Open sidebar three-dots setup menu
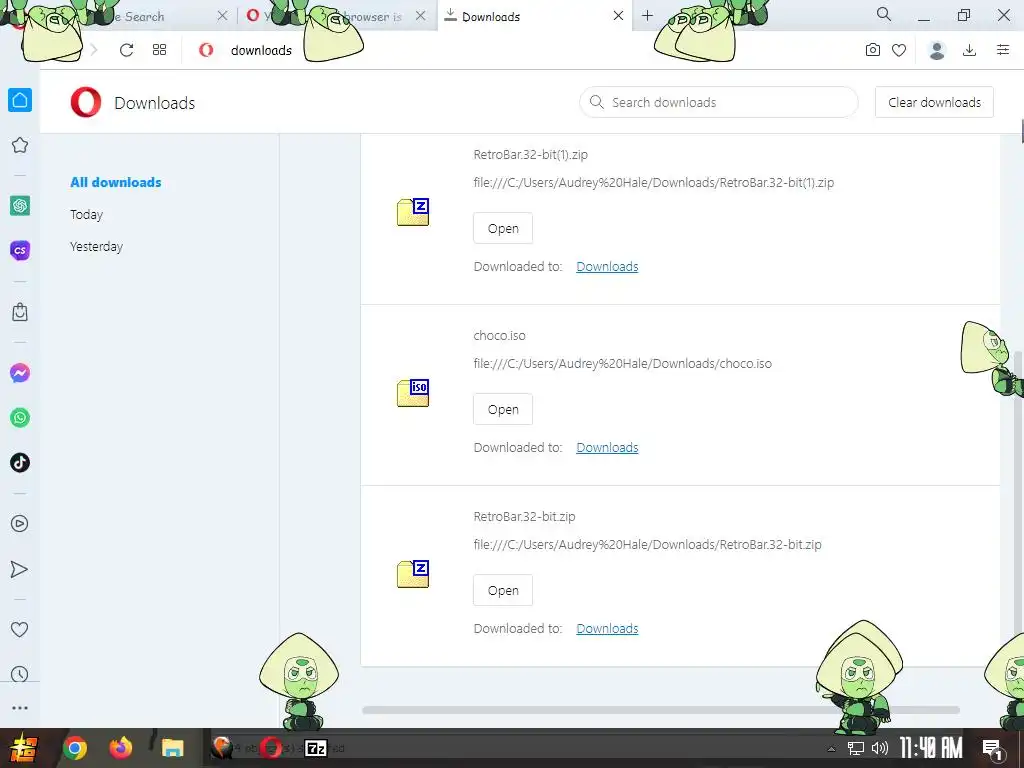This screenshot has width=1024, height=768. [x=20, y=708]
